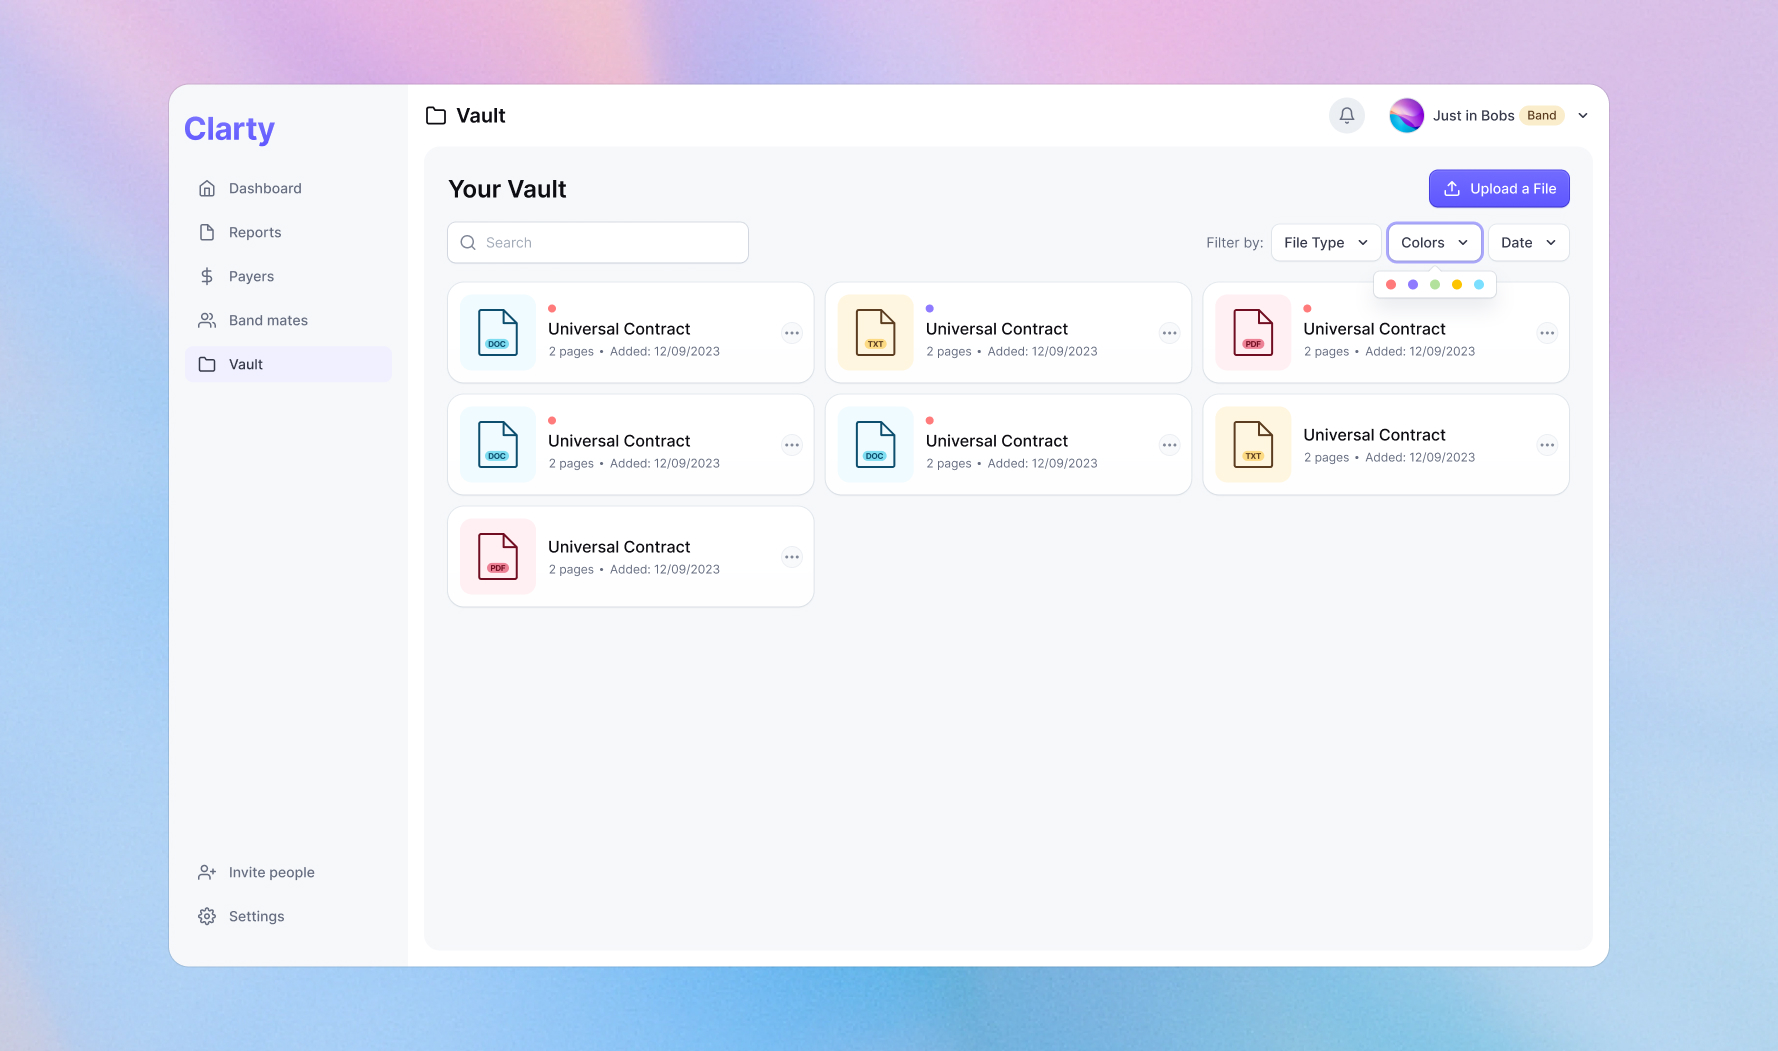Click the Payers dollar sign icon
This screenshot has height=1051, width=1778.
(x=207, y=276)
